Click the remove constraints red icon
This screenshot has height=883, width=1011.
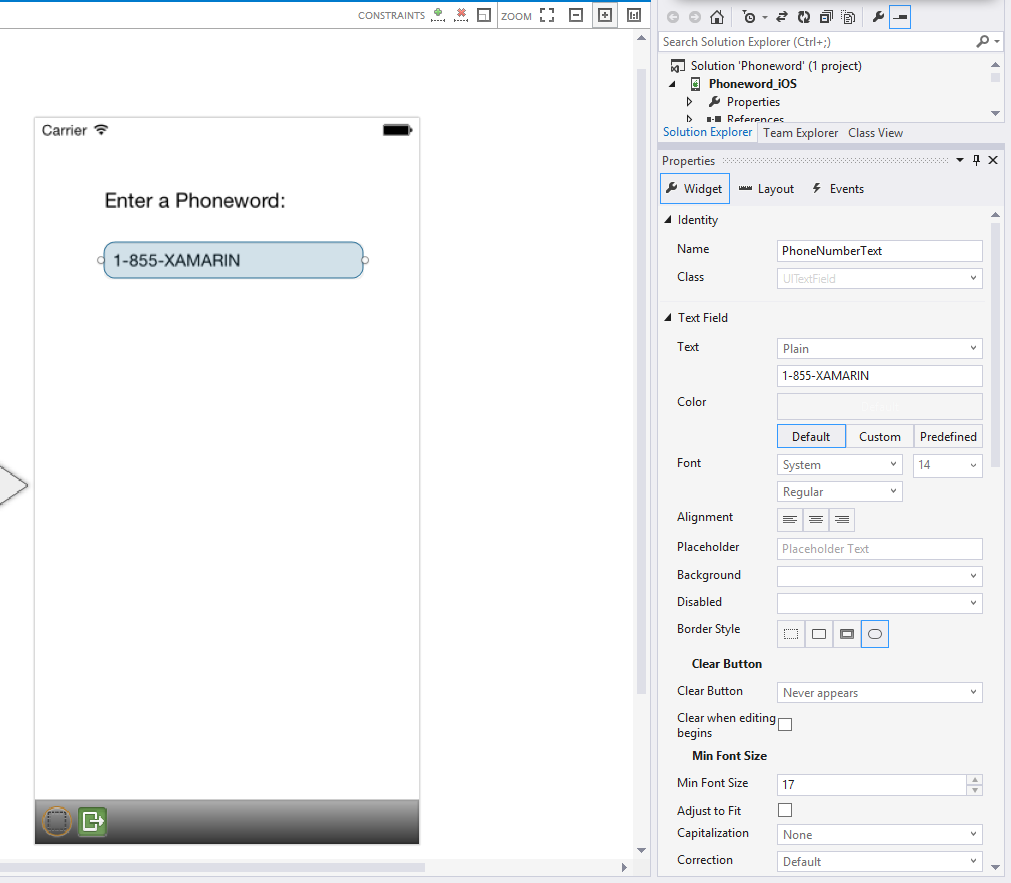click(461, 15)
